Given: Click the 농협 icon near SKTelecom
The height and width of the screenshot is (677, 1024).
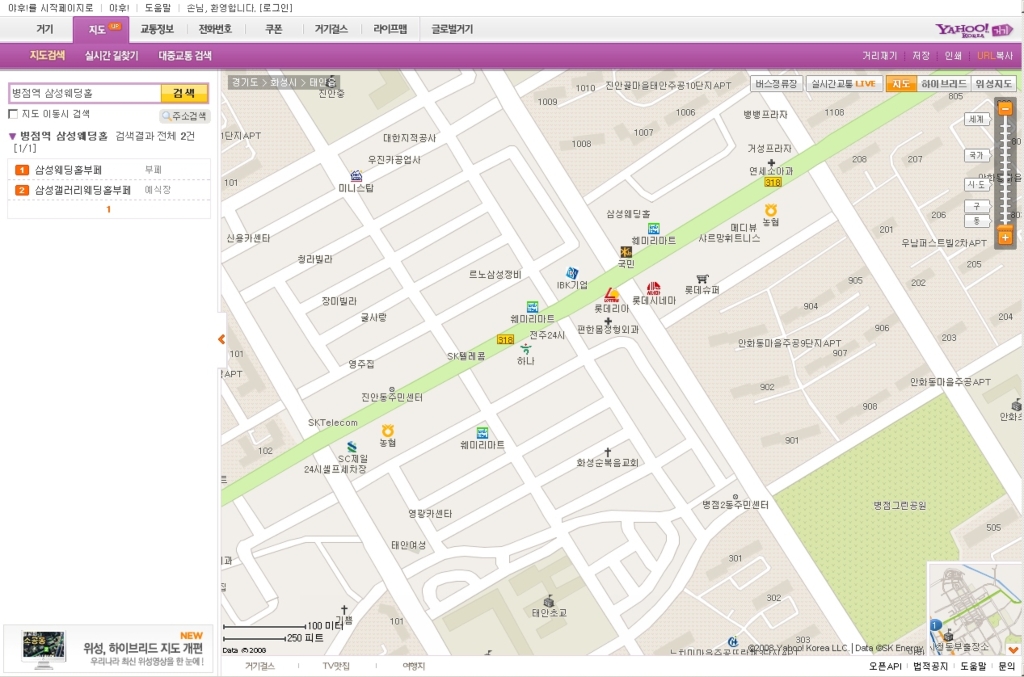Looking at the screenshot, I should coord(388,431).
